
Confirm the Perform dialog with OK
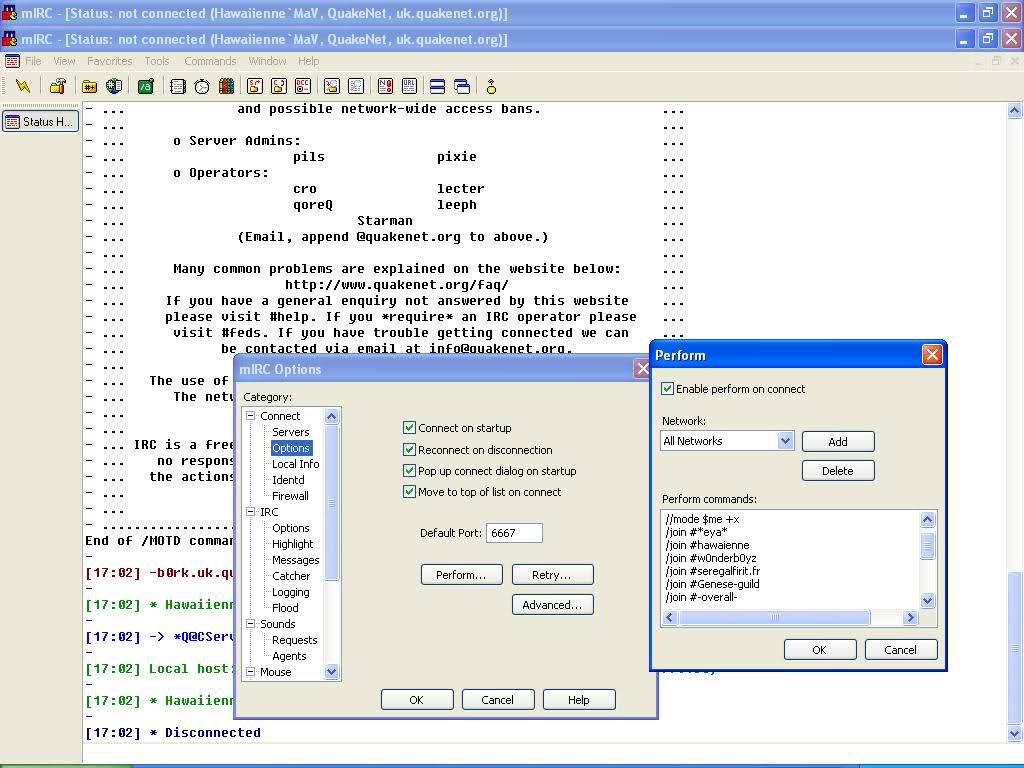click(x=820, y=650)
